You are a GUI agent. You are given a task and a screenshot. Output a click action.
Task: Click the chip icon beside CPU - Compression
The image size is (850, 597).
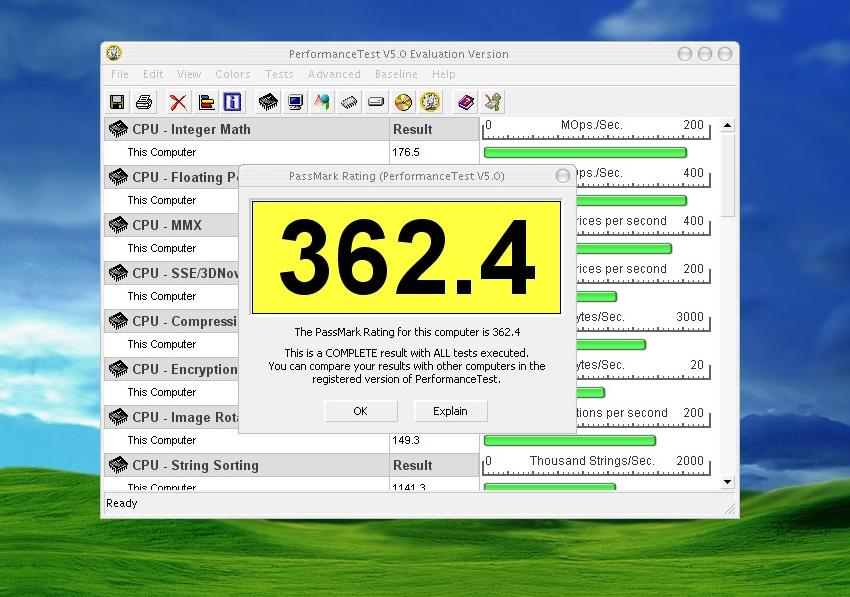click(x=118, y=321)
